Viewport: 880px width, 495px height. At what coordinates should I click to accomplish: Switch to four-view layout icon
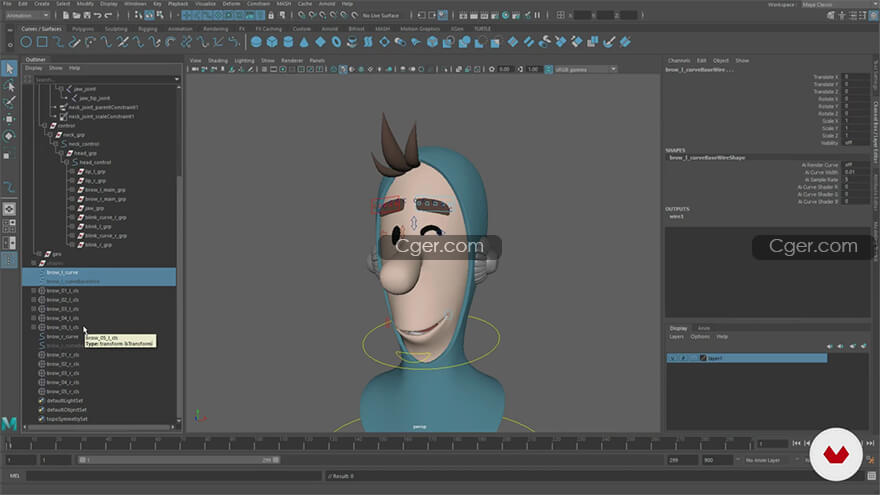click(9, 226)
